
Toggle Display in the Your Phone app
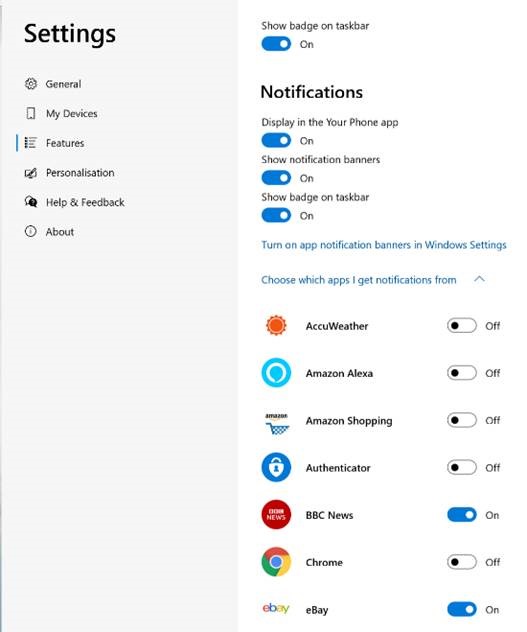pos(276,140)
